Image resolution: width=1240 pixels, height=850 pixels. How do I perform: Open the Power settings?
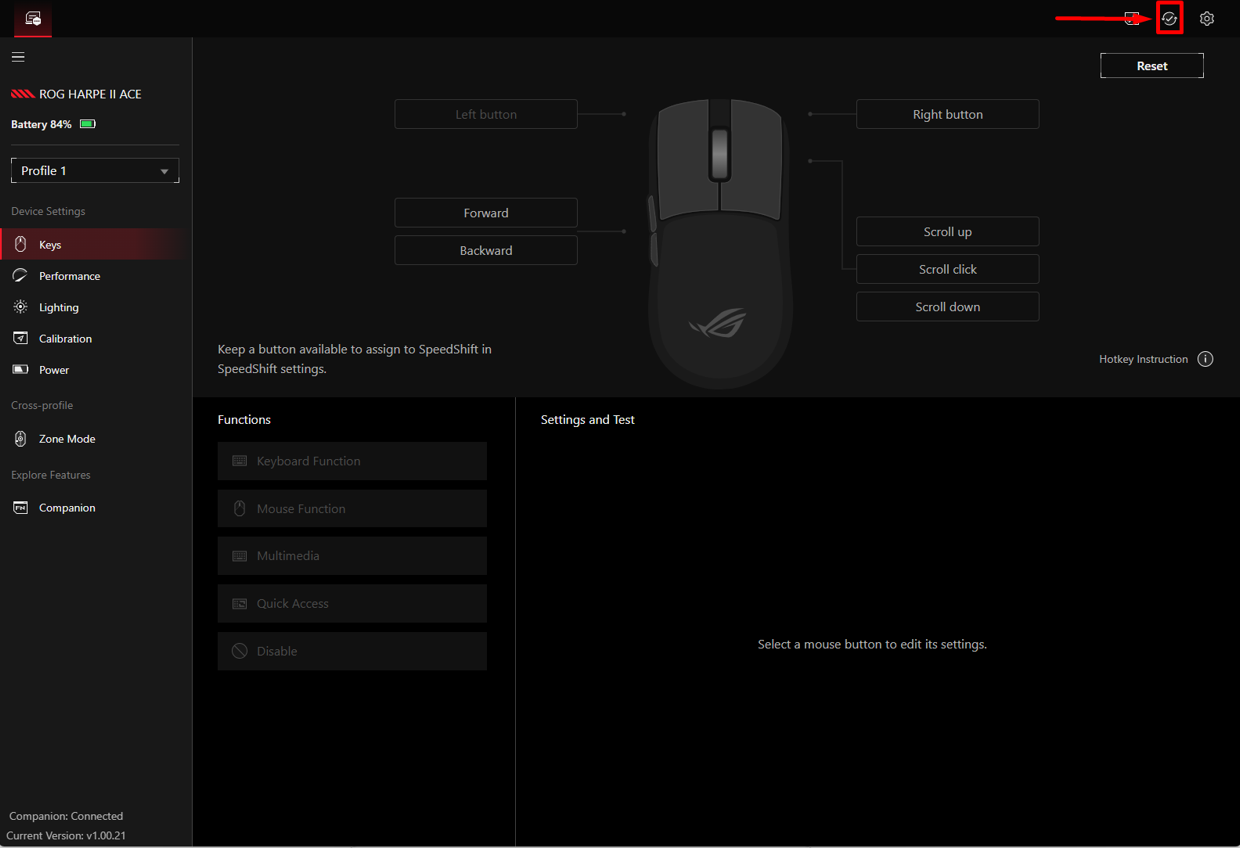click(95, 370)
